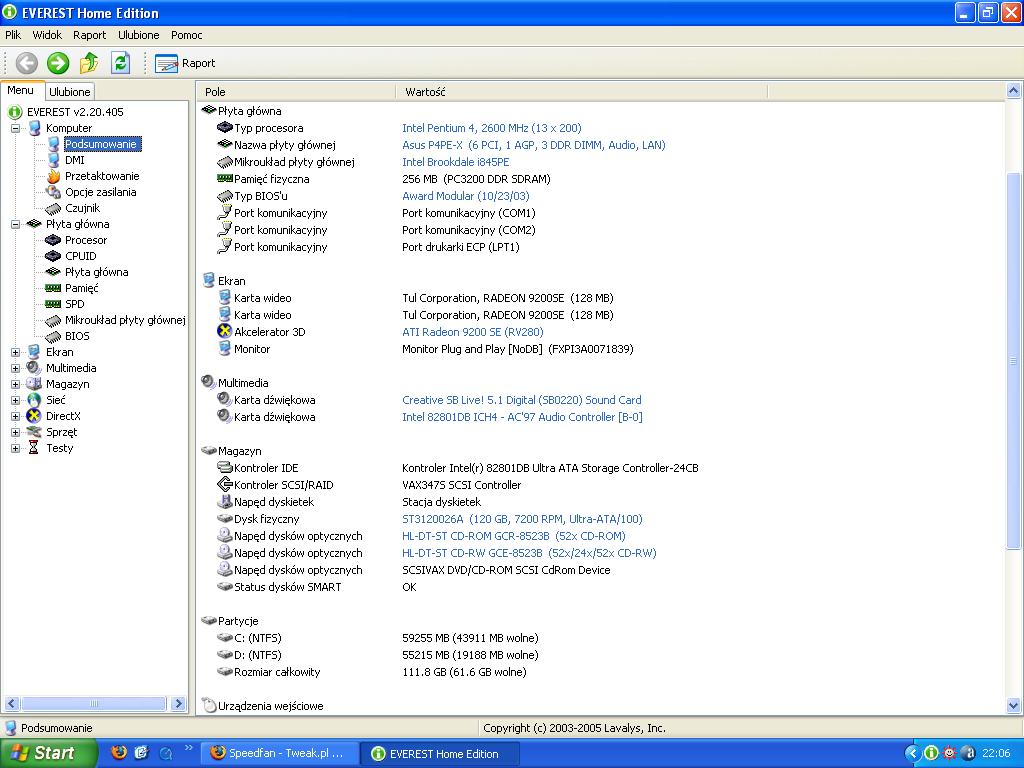Open Asus P4PE-X motherboard link
This screenshot has width=1024, height=768.
pyautogui.click(x=534, y=145)
